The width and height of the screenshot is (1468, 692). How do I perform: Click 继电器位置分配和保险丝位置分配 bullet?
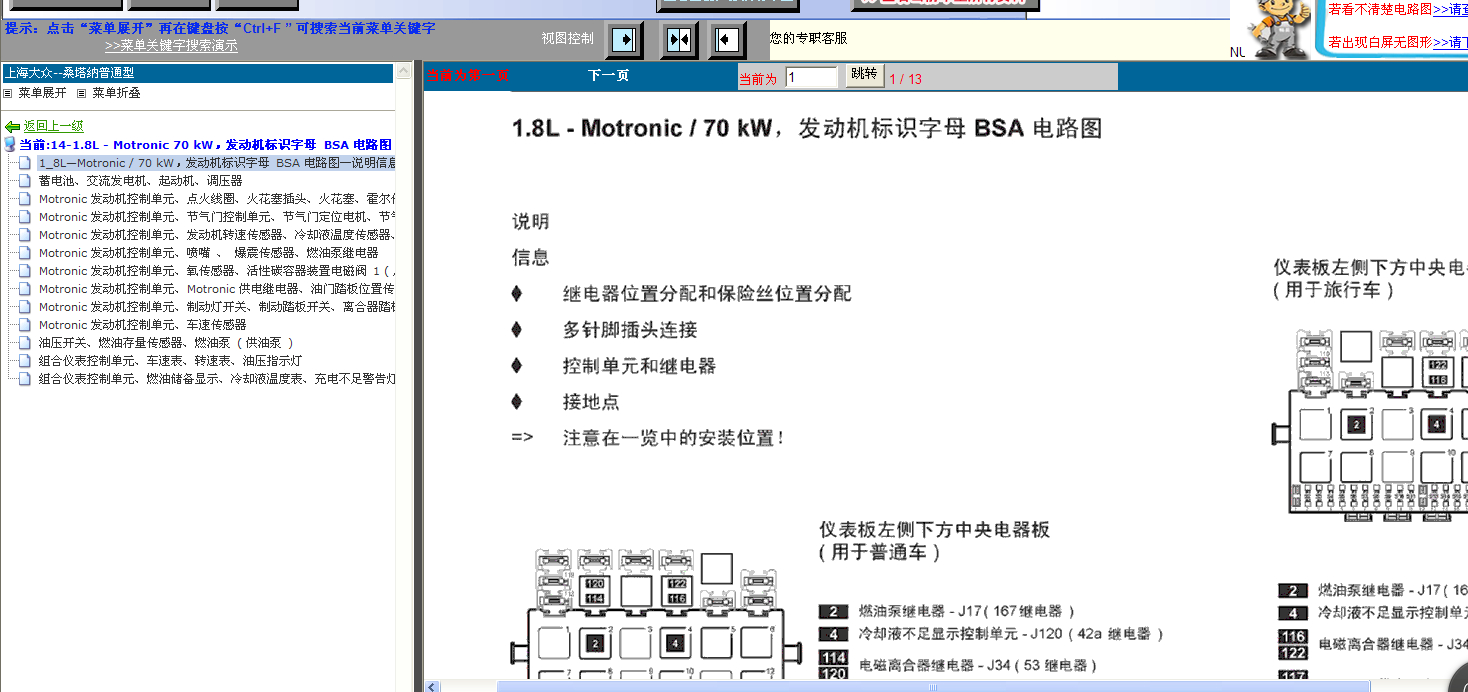point(707,294)
